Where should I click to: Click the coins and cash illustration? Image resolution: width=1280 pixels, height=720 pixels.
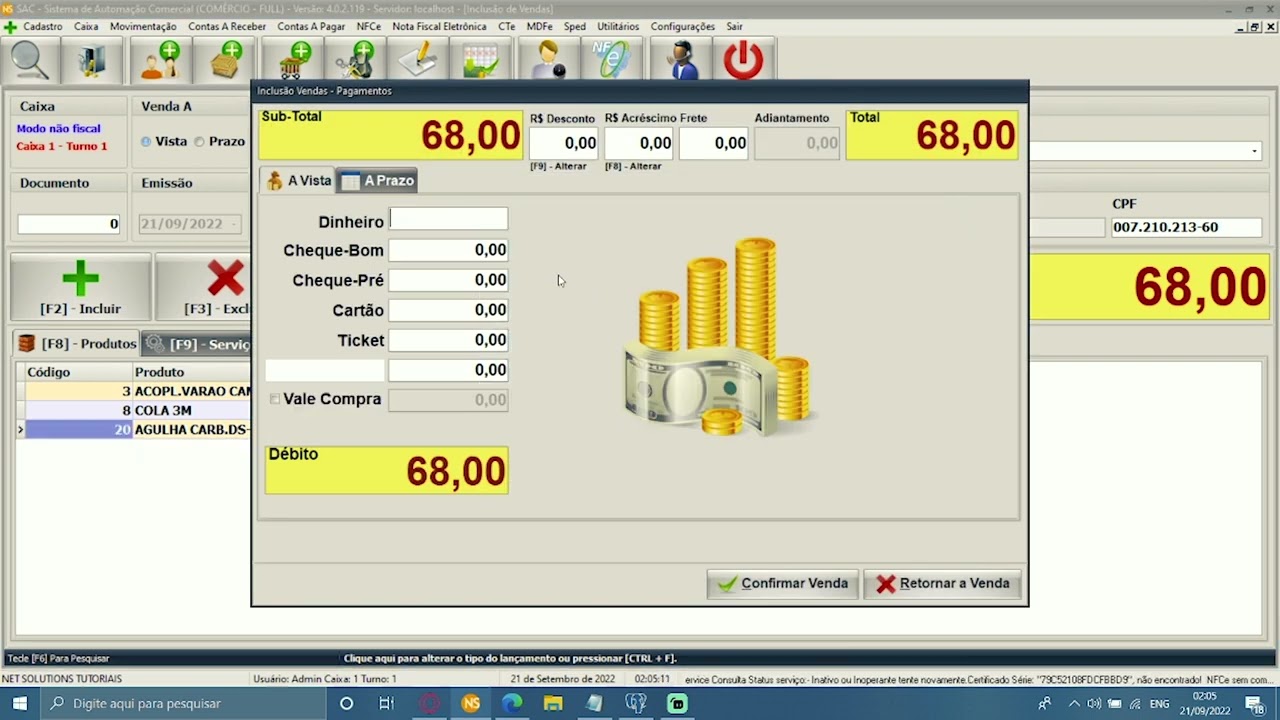719,337
